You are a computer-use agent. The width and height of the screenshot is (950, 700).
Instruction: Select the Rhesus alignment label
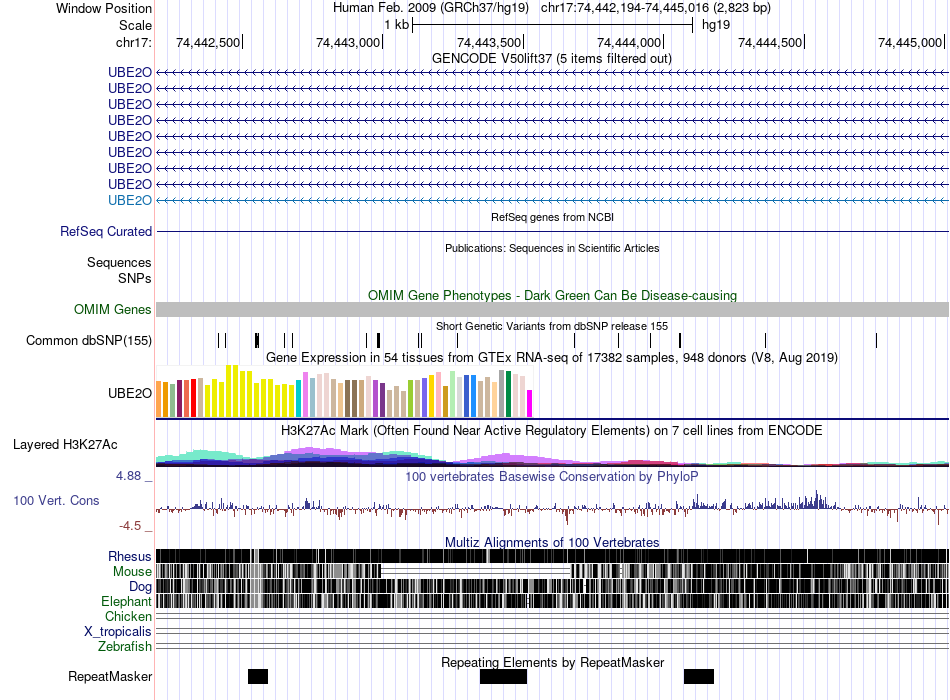[130, 556]
